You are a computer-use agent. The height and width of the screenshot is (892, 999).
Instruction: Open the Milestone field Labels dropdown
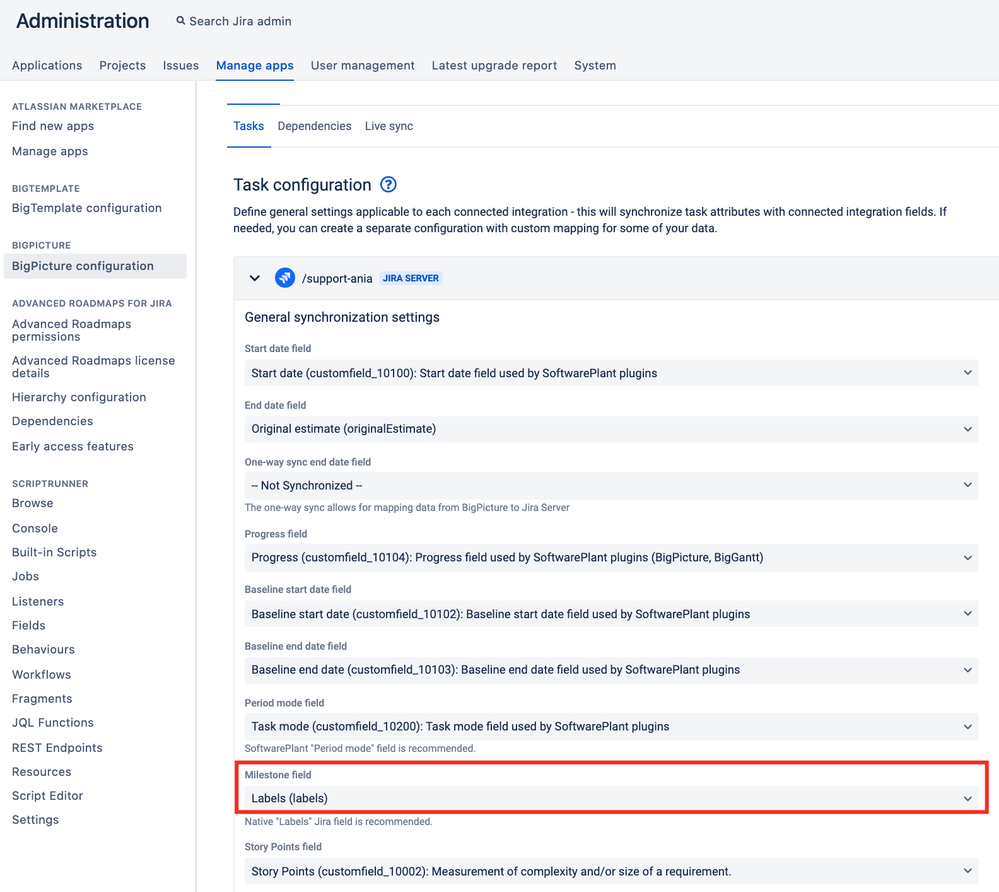tap(611, 798)
